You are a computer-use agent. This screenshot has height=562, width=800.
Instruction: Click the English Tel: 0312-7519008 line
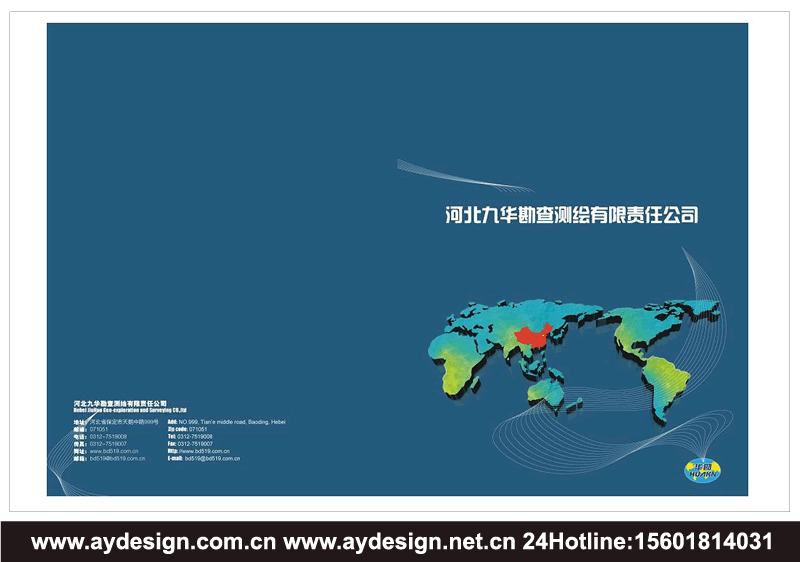coord(196,436)
